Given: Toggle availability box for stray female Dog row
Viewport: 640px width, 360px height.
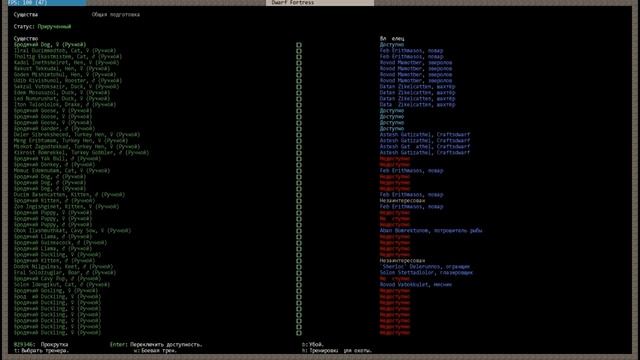Looking at the screenshot, I should [299, 45].
